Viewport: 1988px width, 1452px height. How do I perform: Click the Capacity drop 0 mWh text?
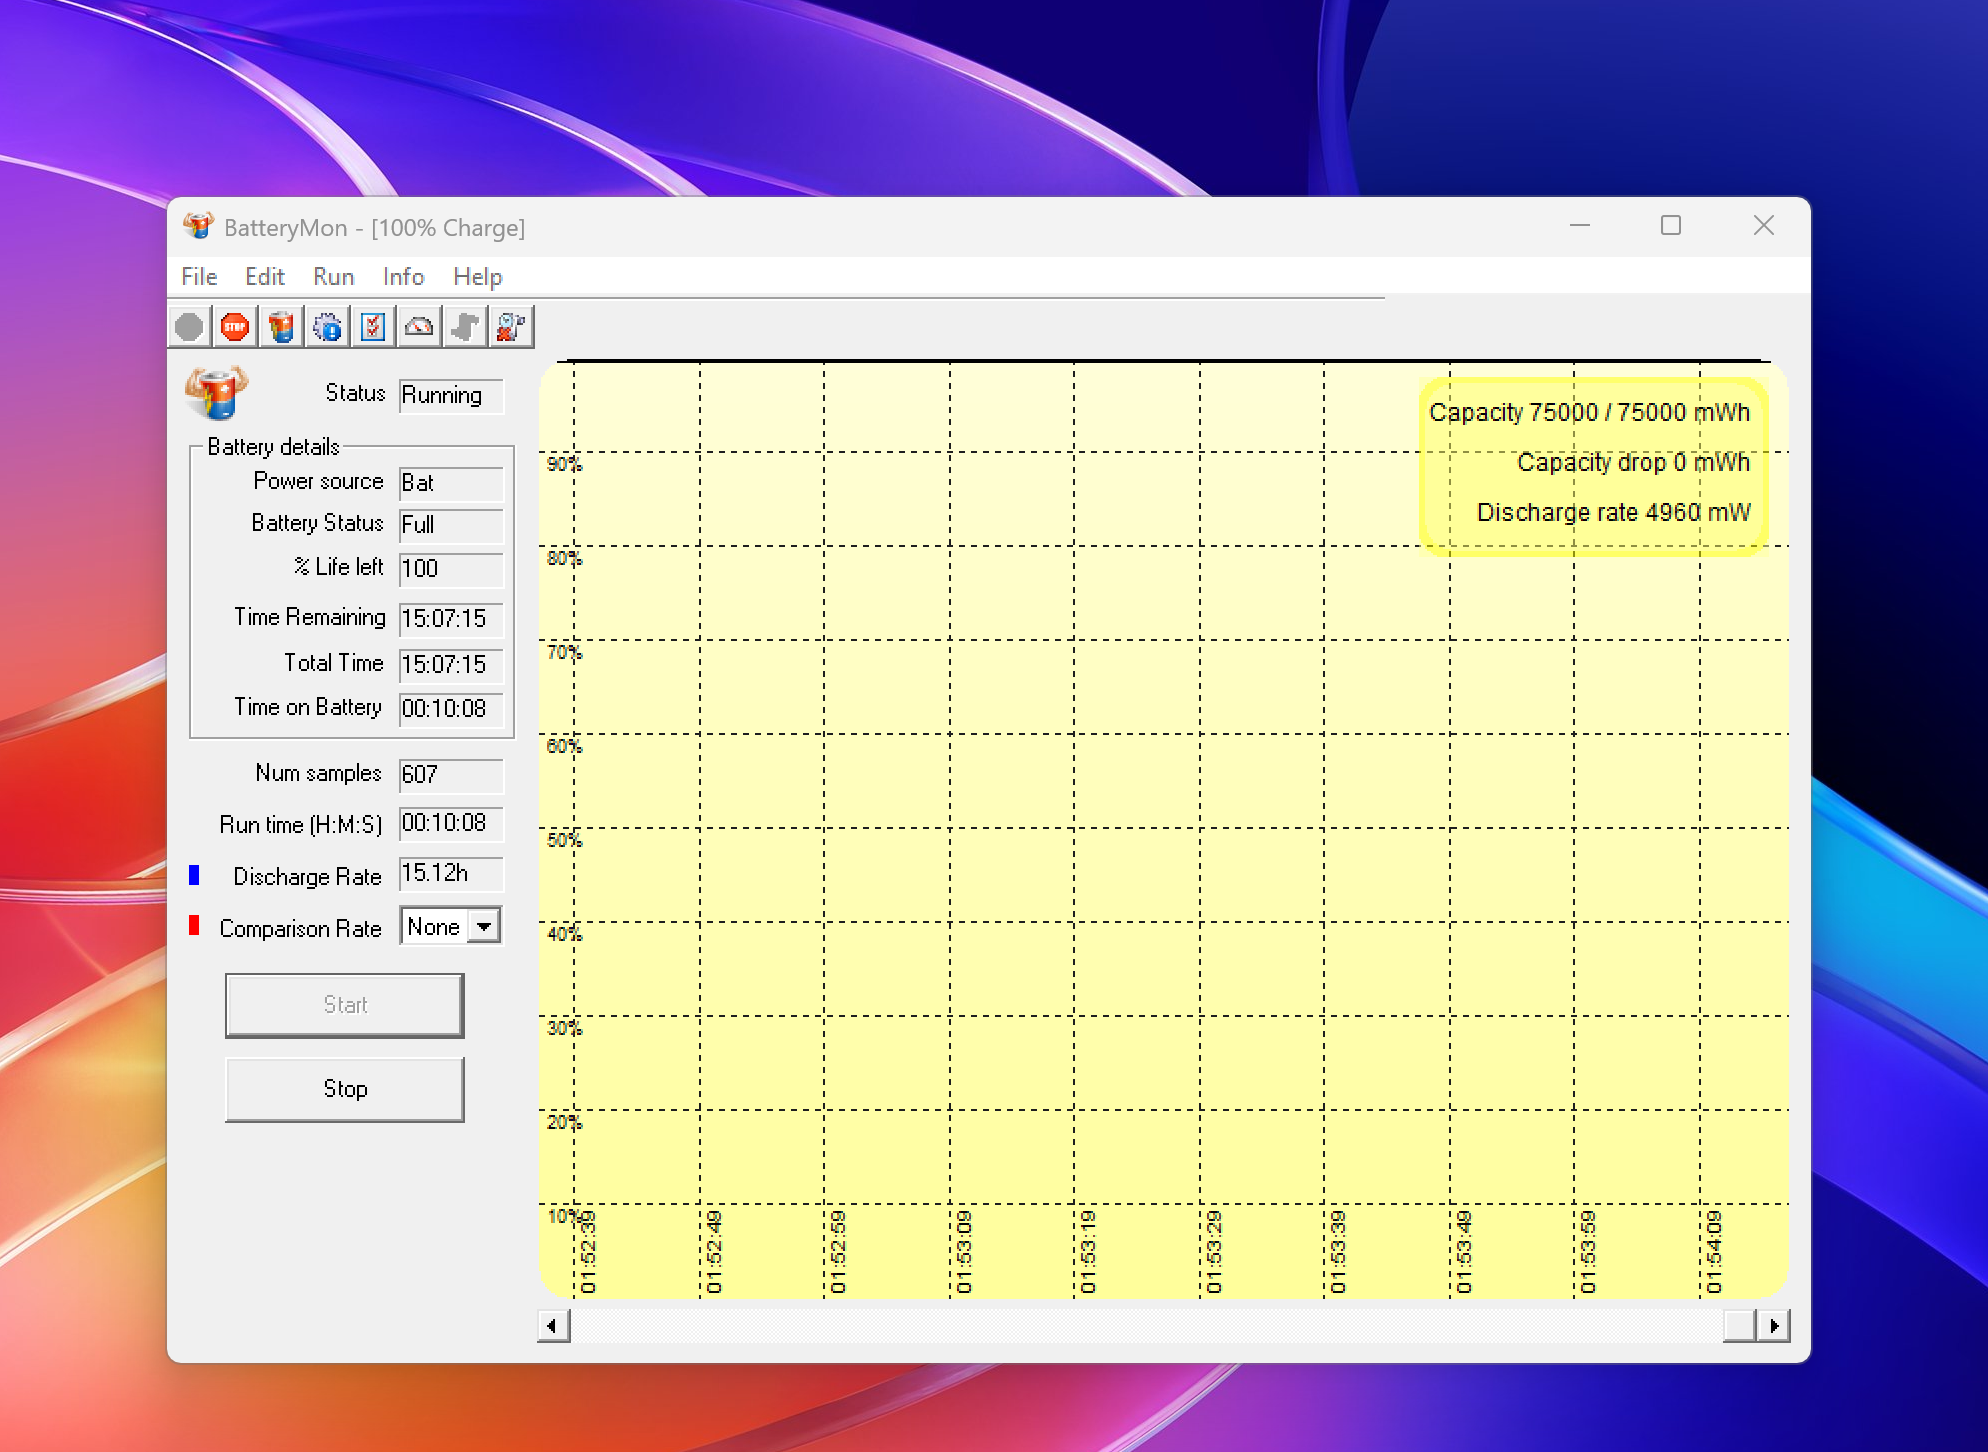1633,462
